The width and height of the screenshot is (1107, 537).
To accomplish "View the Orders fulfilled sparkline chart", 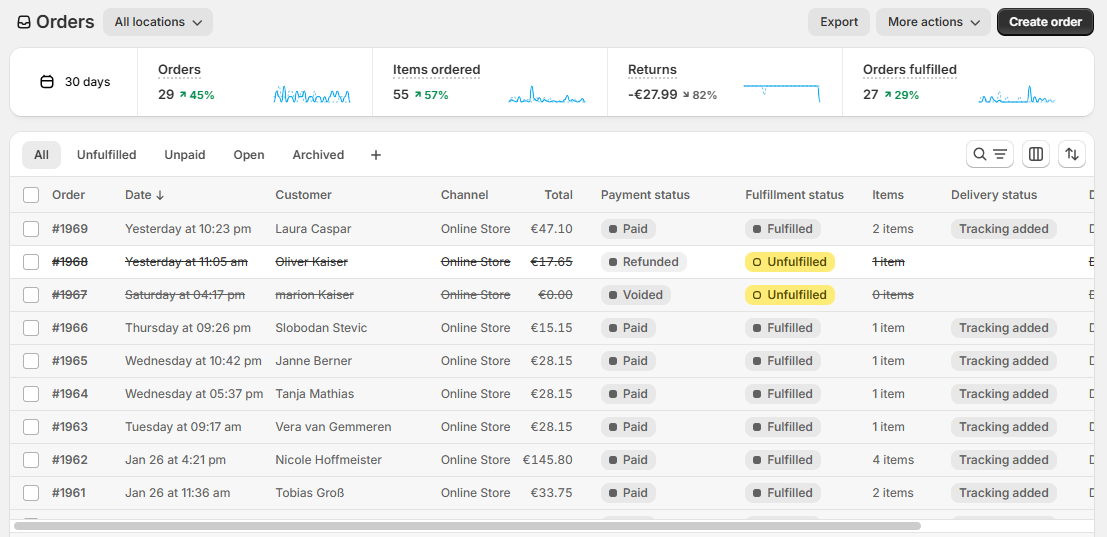I will [x=1017, y=95].
